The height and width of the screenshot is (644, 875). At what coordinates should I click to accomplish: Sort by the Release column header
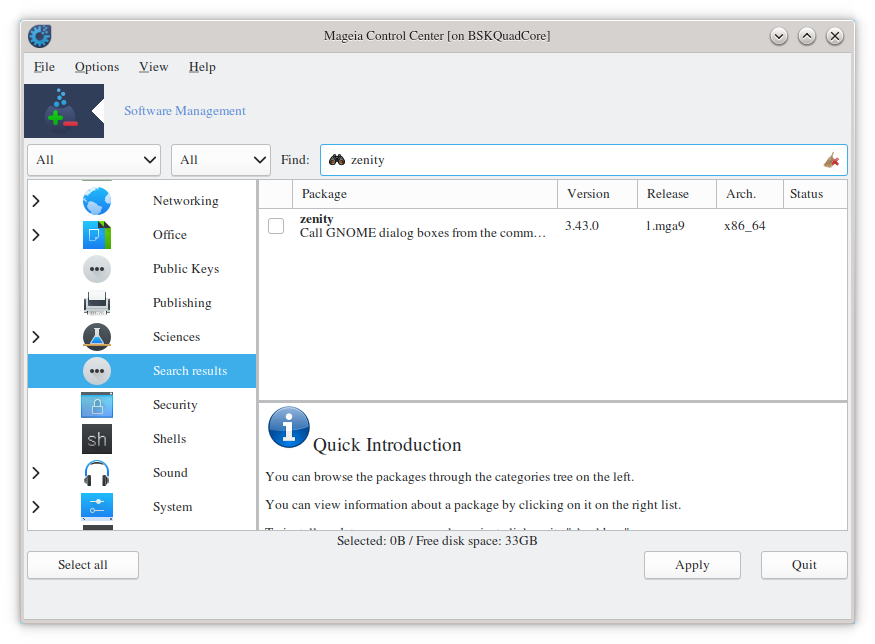point(676,194)
